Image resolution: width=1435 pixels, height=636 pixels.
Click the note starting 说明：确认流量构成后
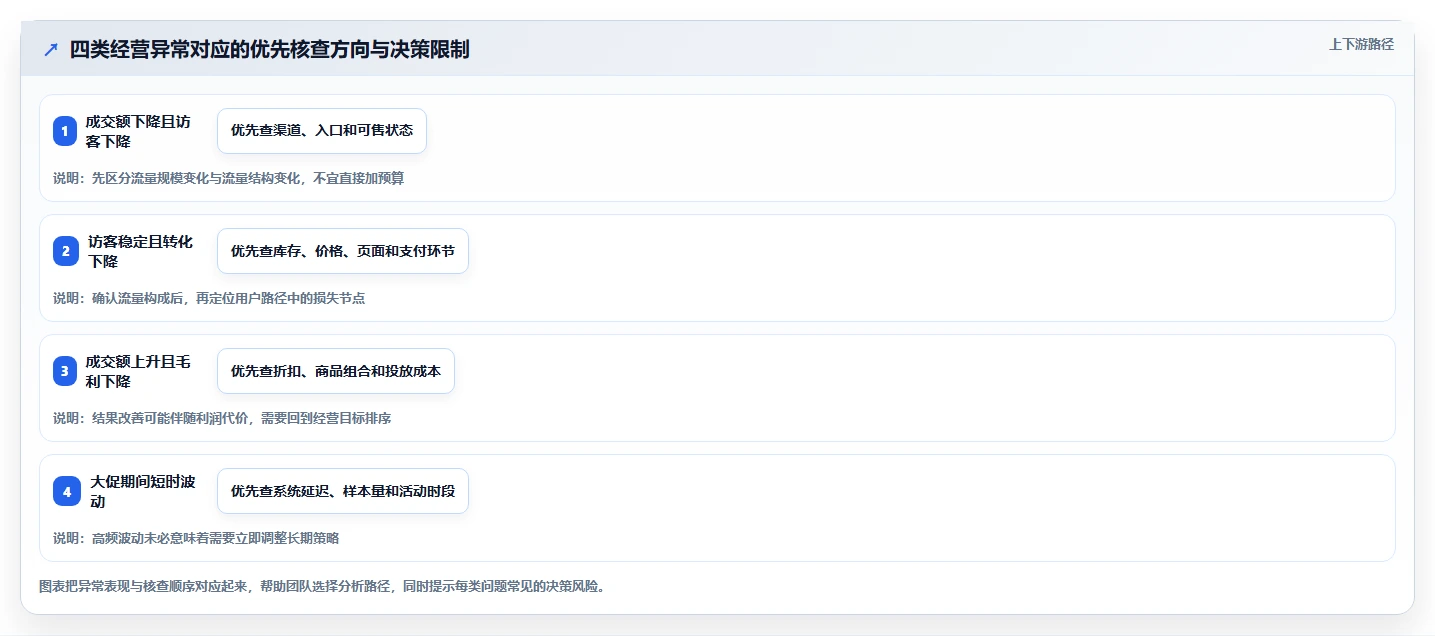coord(209,299)
